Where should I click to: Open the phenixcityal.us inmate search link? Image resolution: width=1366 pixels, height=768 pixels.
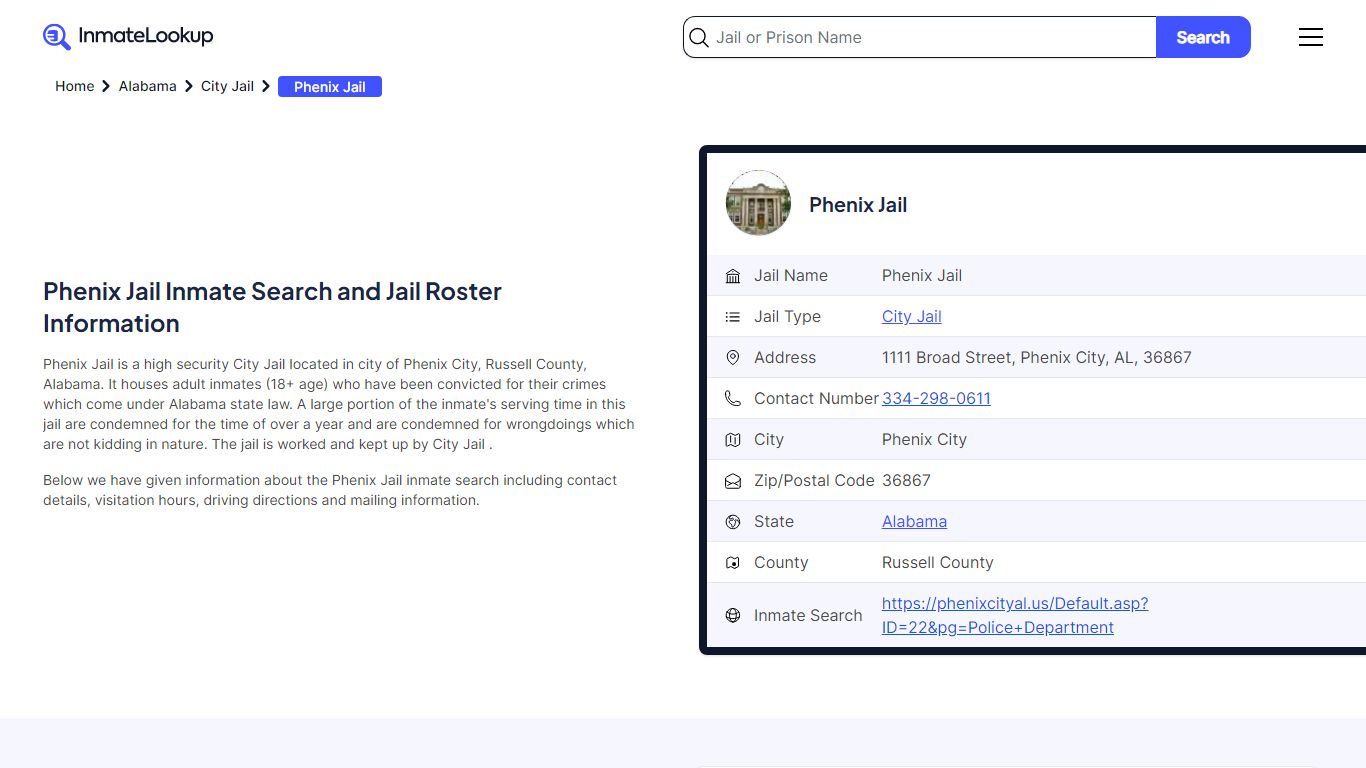click(1015, 616)
